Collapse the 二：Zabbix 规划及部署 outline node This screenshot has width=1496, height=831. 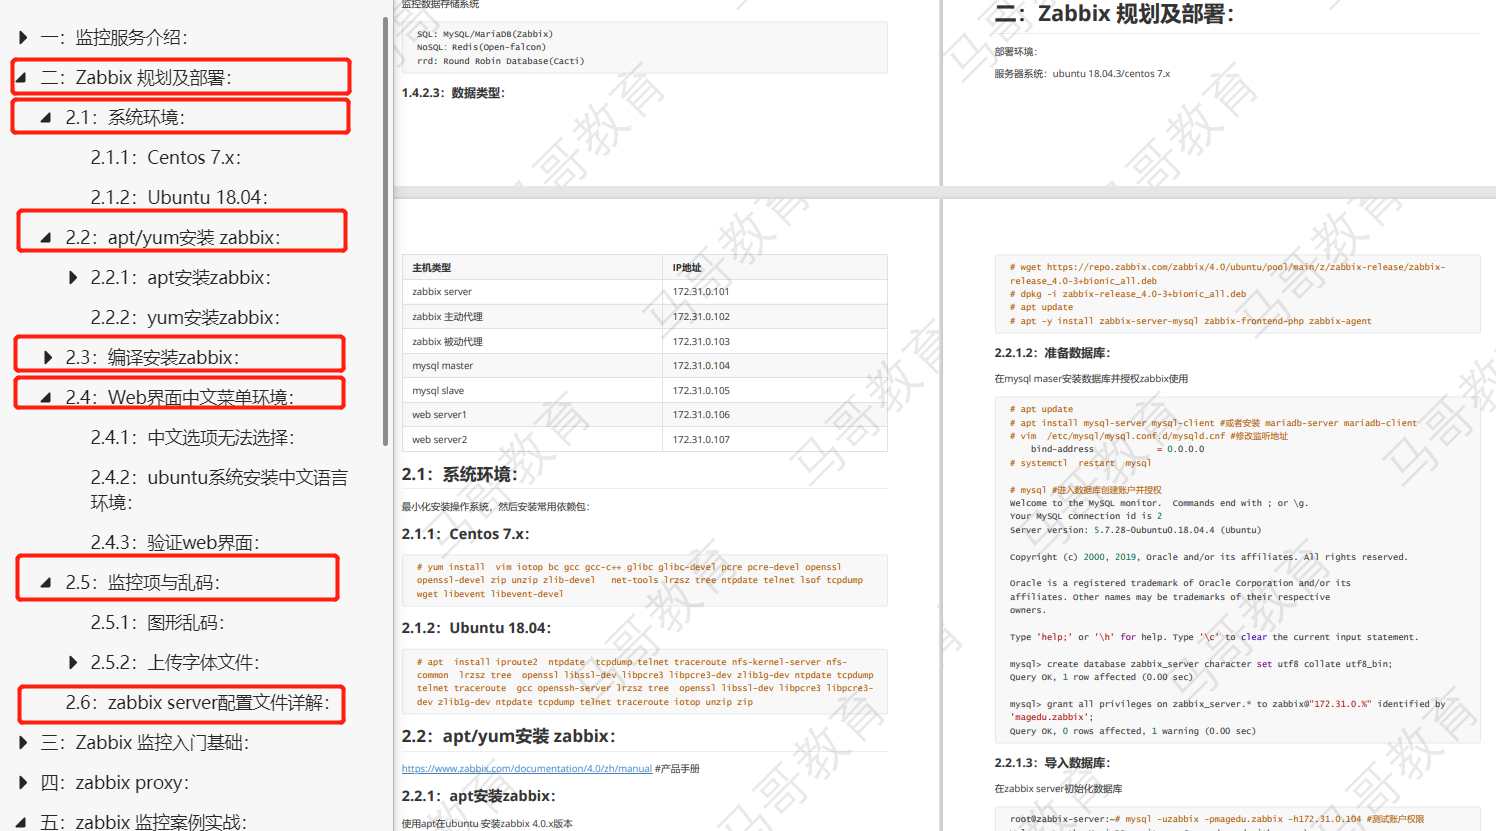pyautogui.click(x=23, y=78)
